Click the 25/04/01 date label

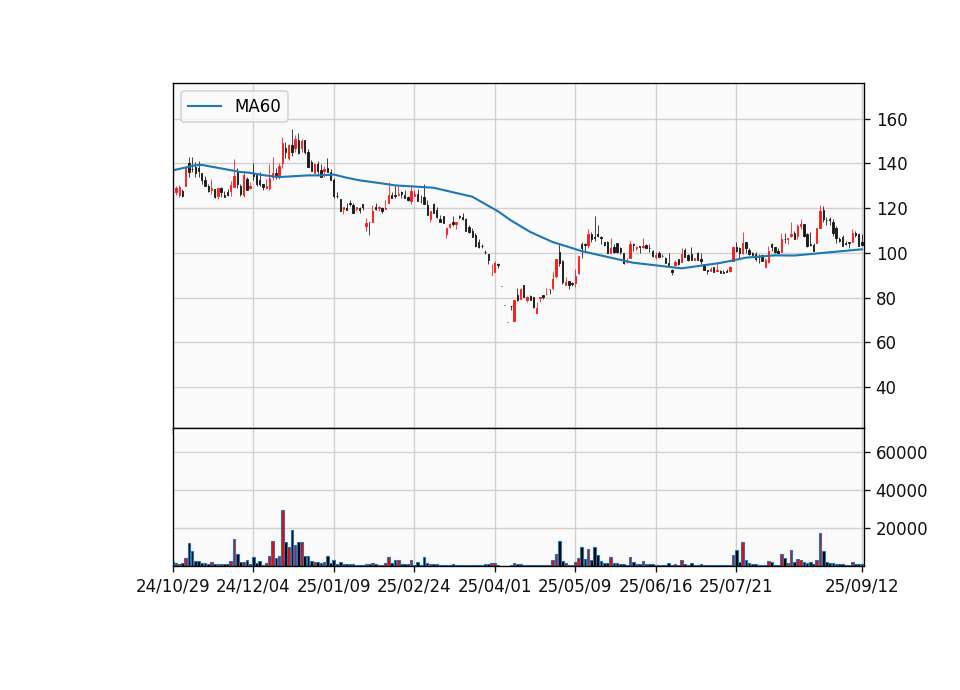click(x=495, y=586)
